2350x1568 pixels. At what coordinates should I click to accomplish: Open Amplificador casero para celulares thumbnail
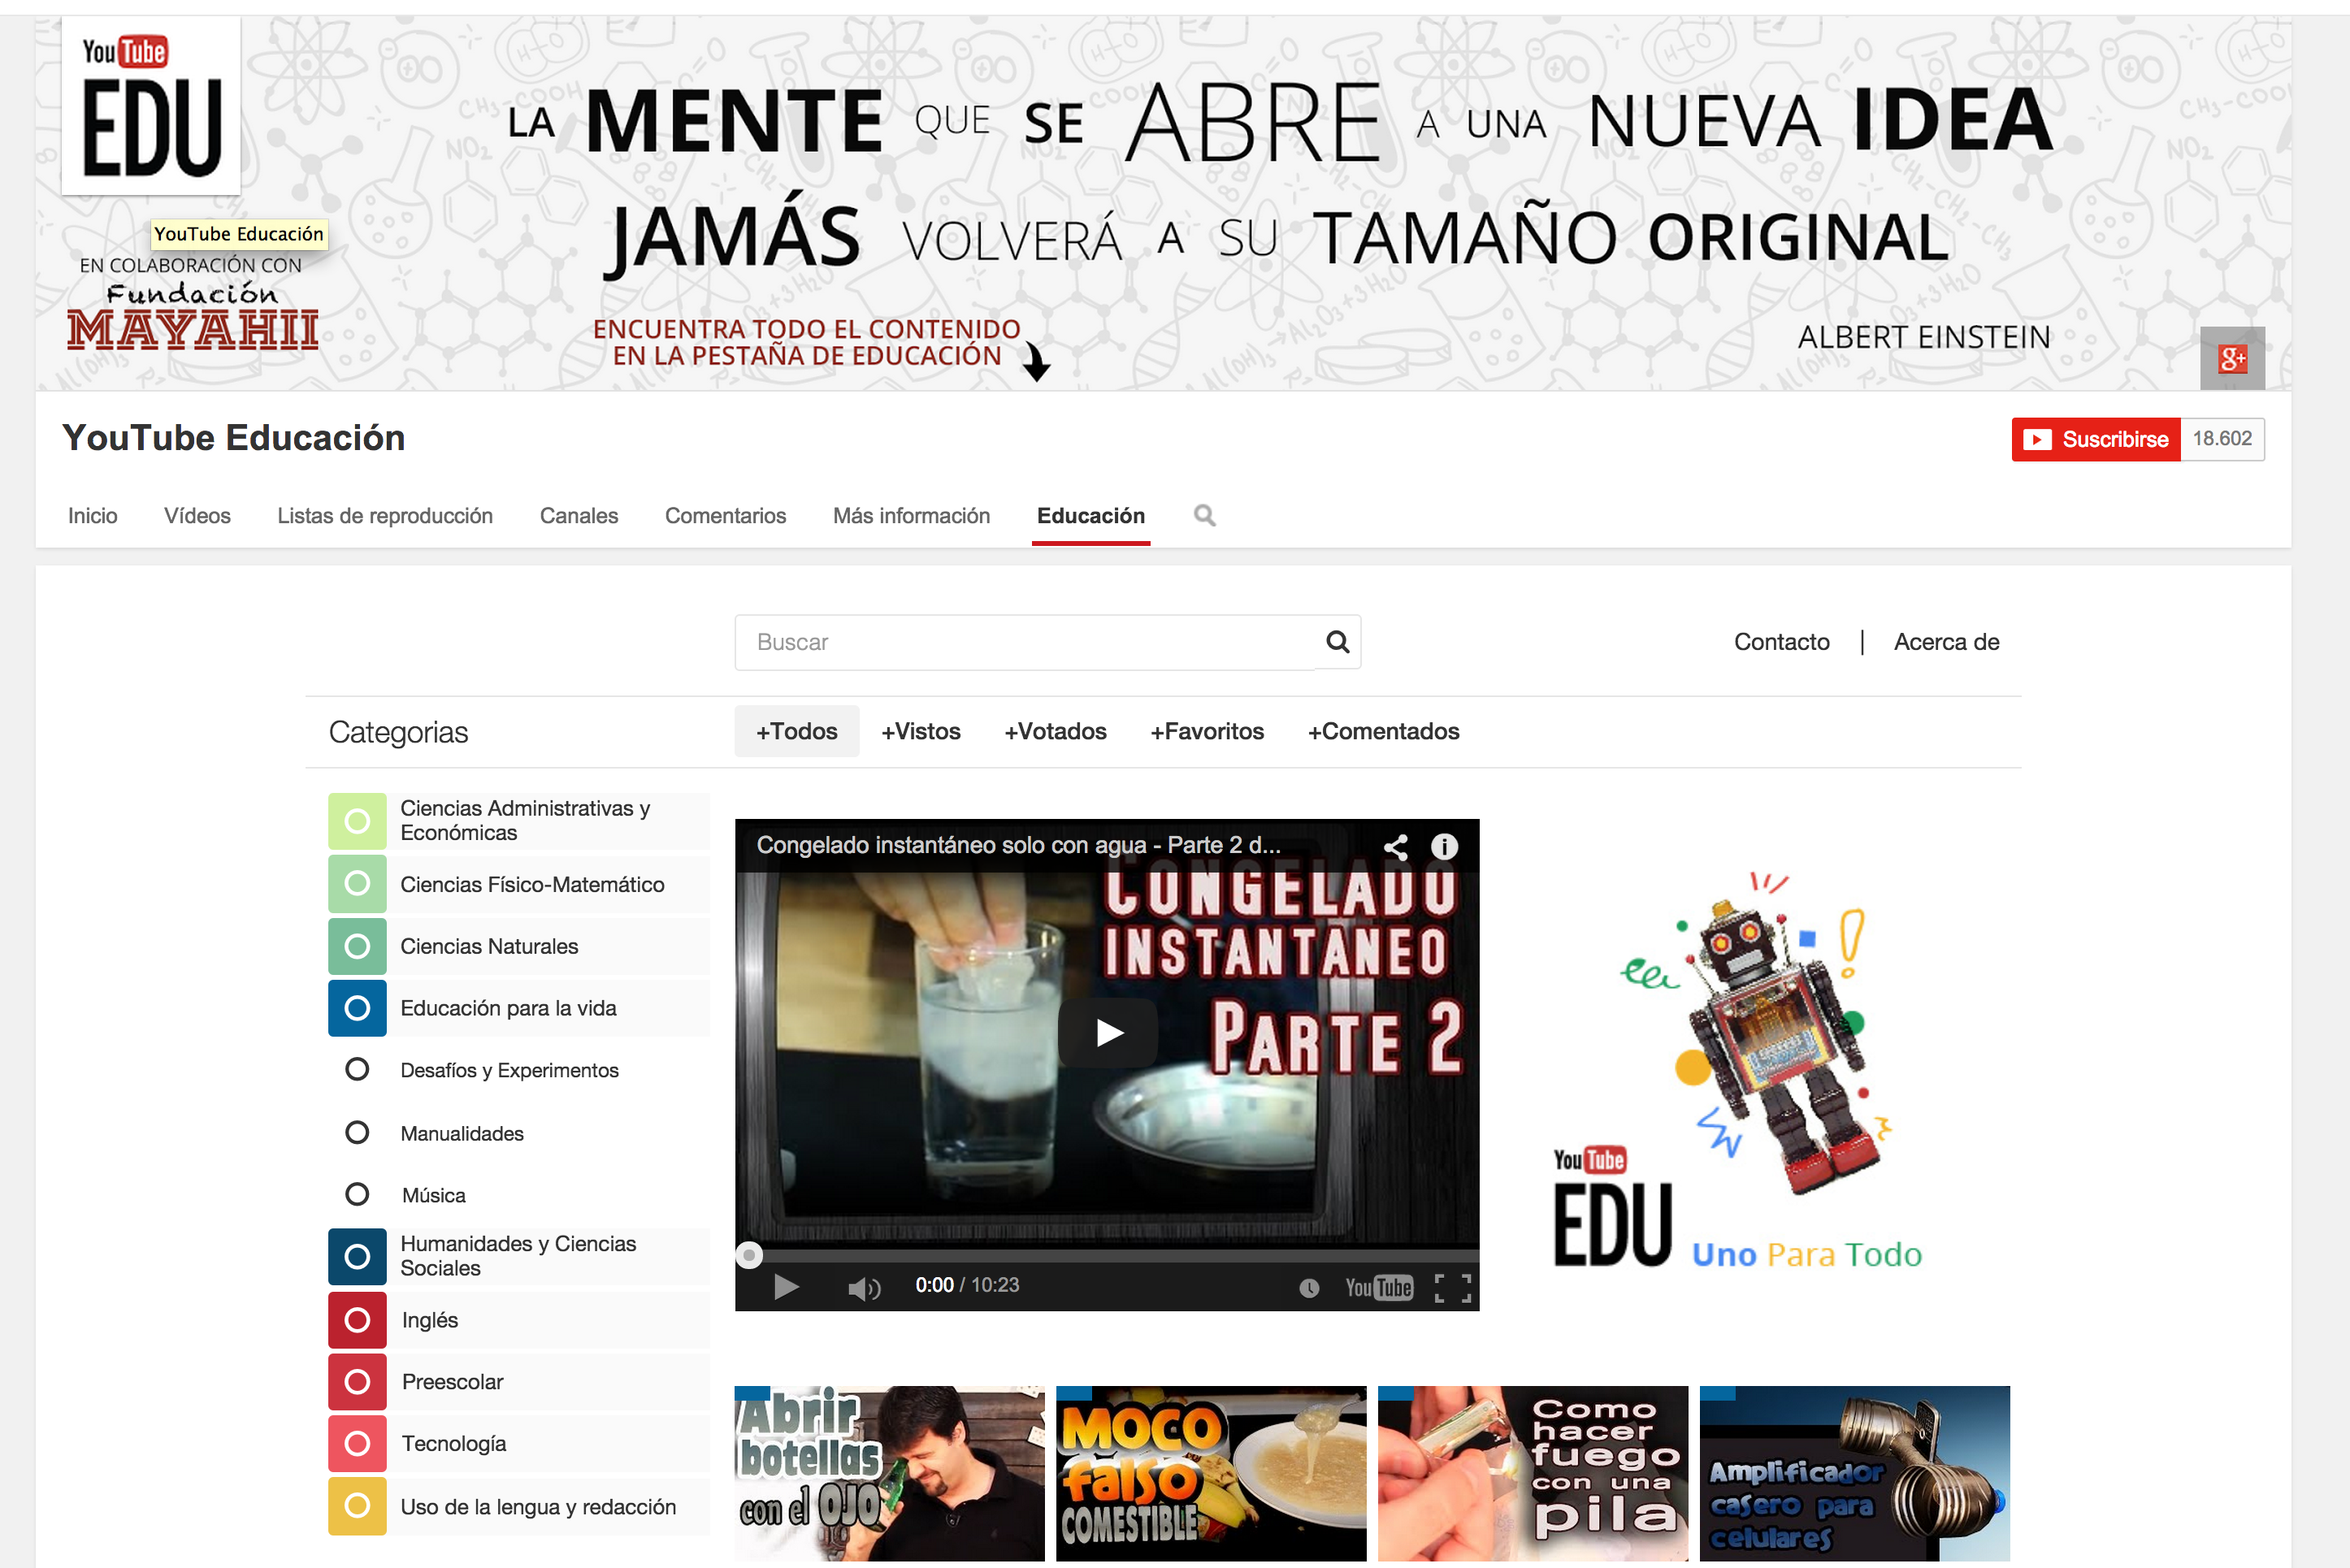(1855, 1473)
